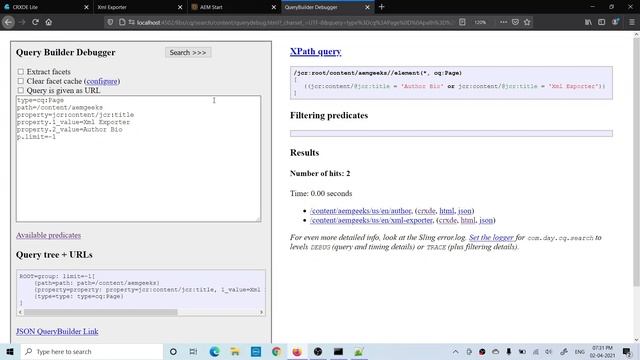The height and width of the screenshot is (360, 640).
Task: Click the Filtering predicates heading
Action: tap(329, 116)
